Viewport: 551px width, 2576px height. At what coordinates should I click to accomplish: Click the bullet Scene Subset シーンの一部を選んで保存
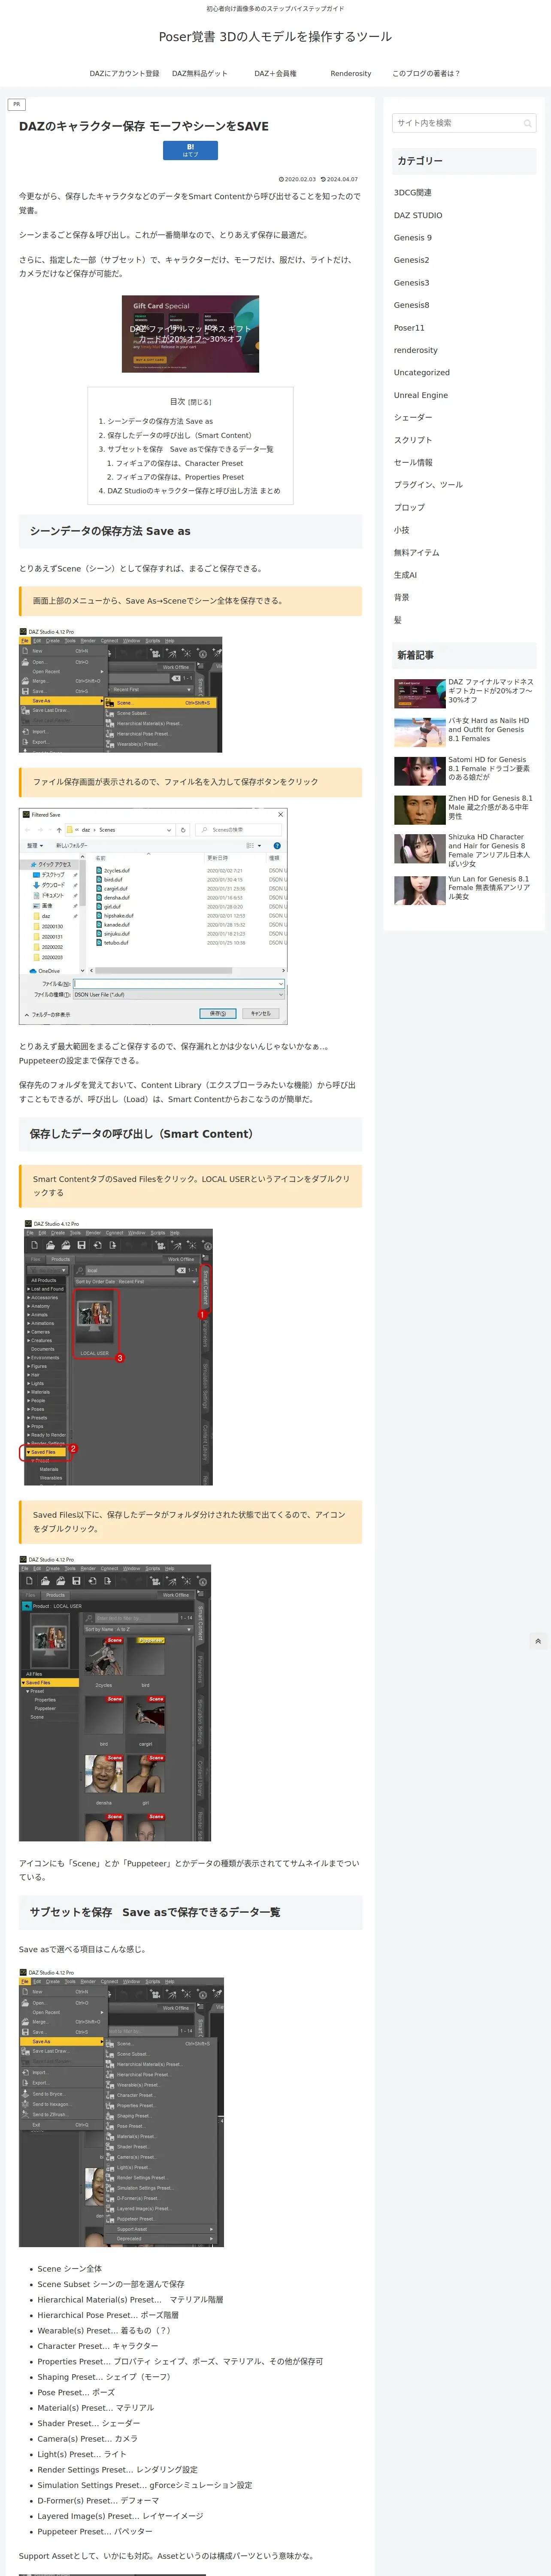(x=111, y=2284)
